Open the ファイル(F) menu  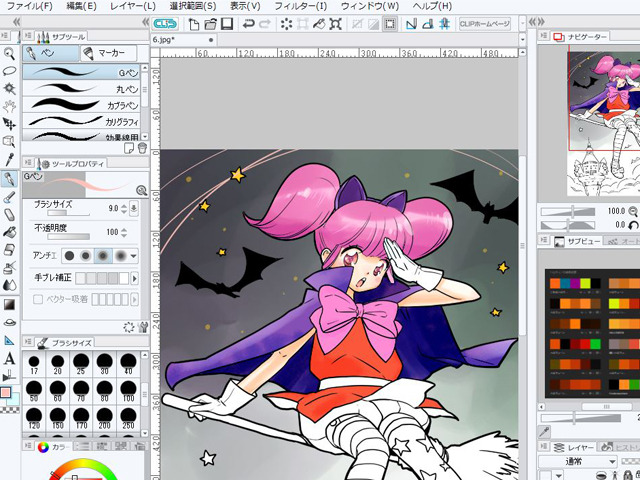(x=29, y=6)
